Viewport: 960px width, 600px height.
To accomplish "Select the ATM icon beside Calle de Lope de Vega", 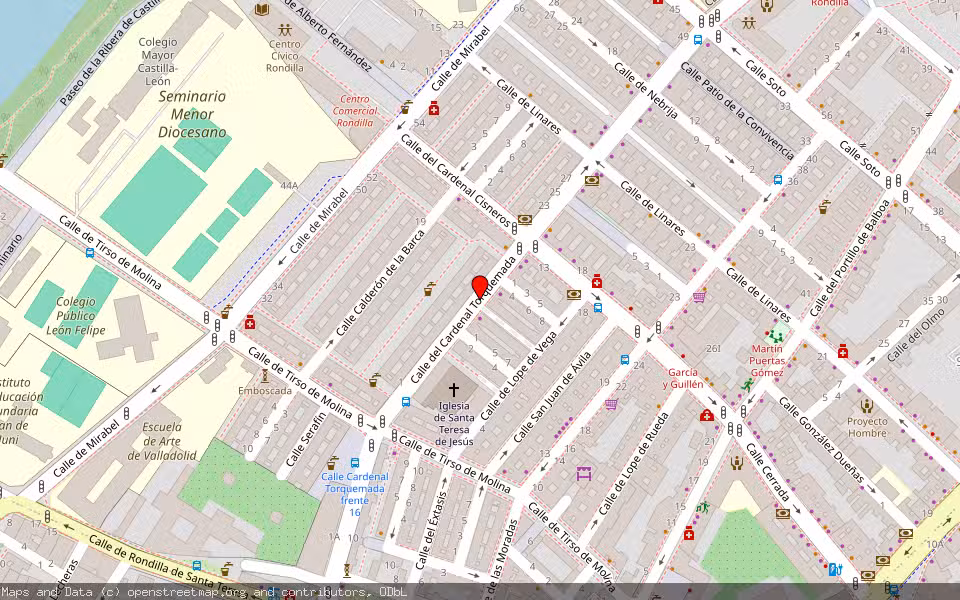I will pyautogui.click(x=573, y=293).
